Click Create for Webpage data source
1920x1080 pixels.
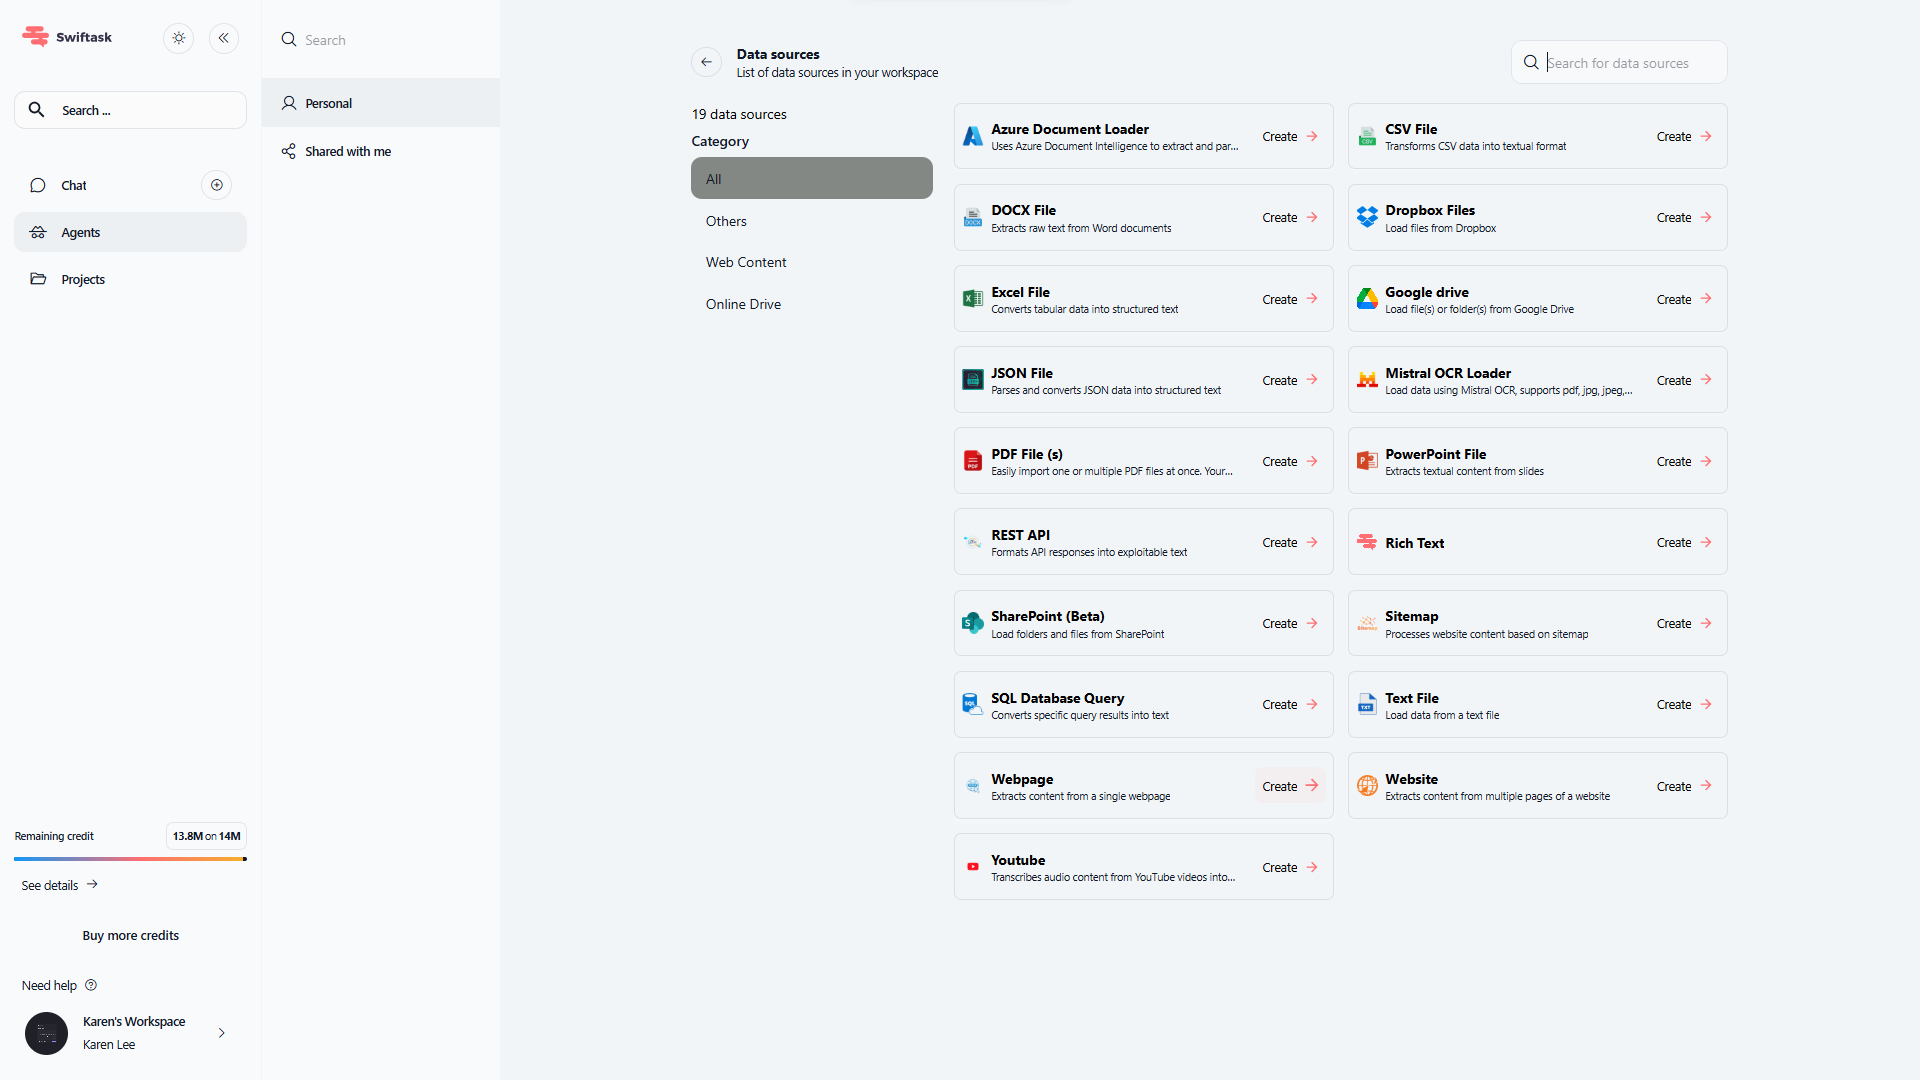1289,786
